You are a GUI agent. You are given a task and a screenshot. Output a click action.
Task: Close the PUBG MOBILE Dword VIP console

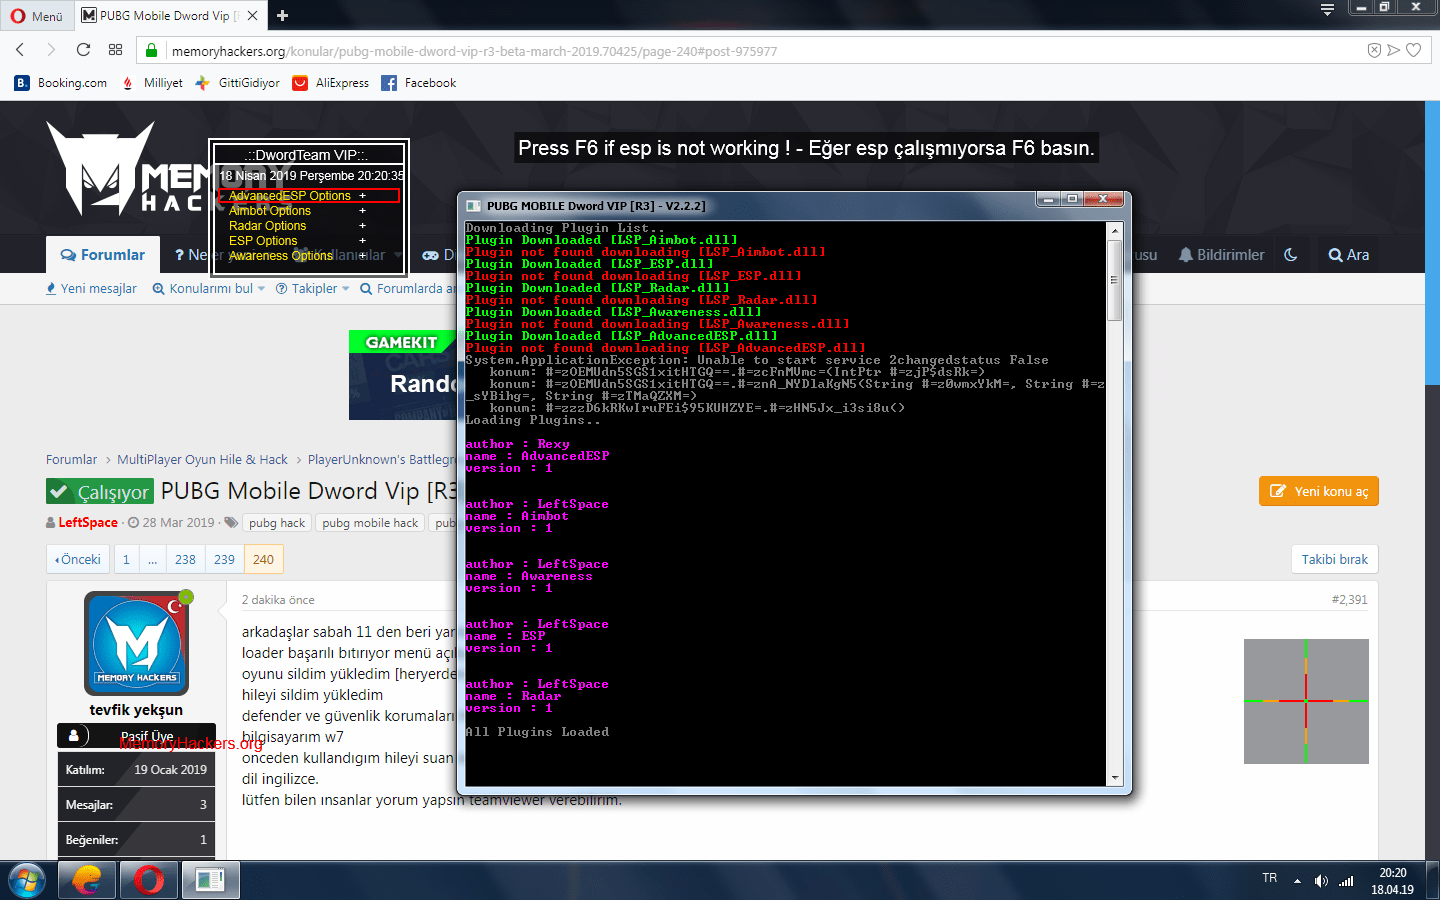pyautogui.click(x=1104, y=199)
